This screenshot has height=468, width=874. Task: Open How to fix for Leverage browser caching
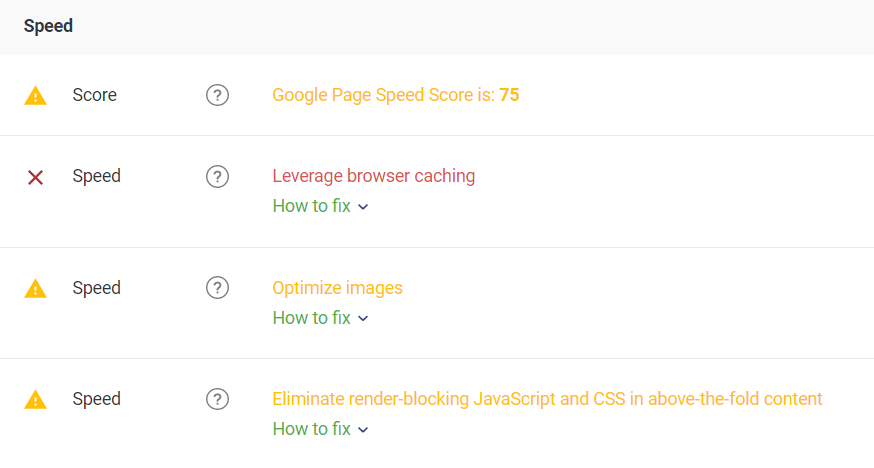point(312,206)
